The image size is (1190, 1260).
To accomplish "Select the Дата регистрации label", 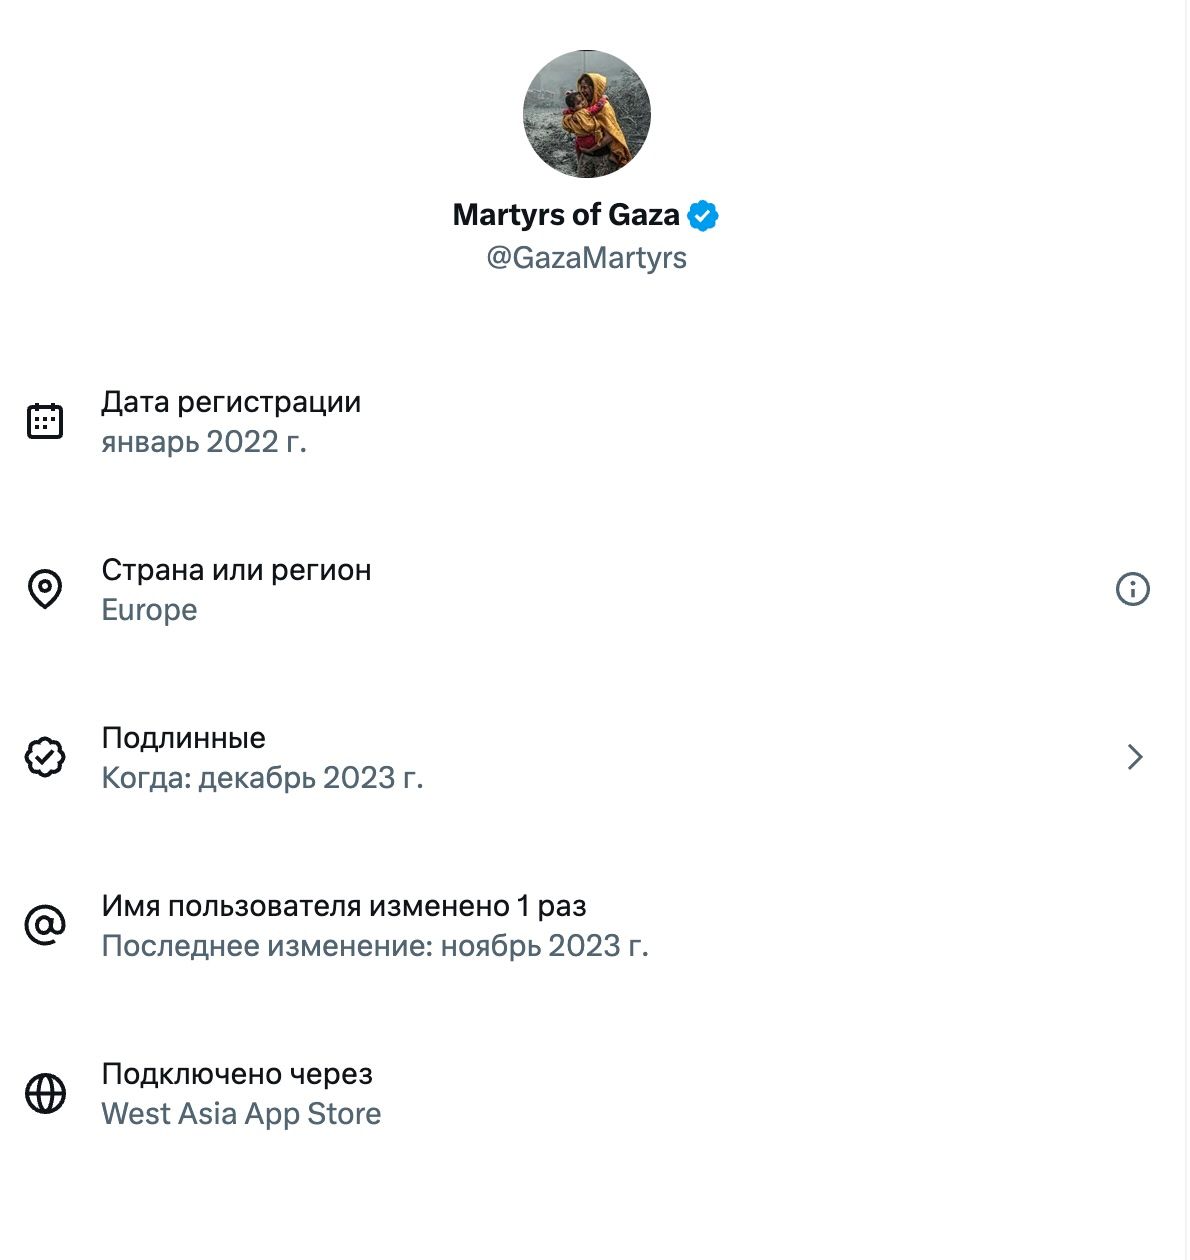I will pyautogui.click(x=231, y=402).
